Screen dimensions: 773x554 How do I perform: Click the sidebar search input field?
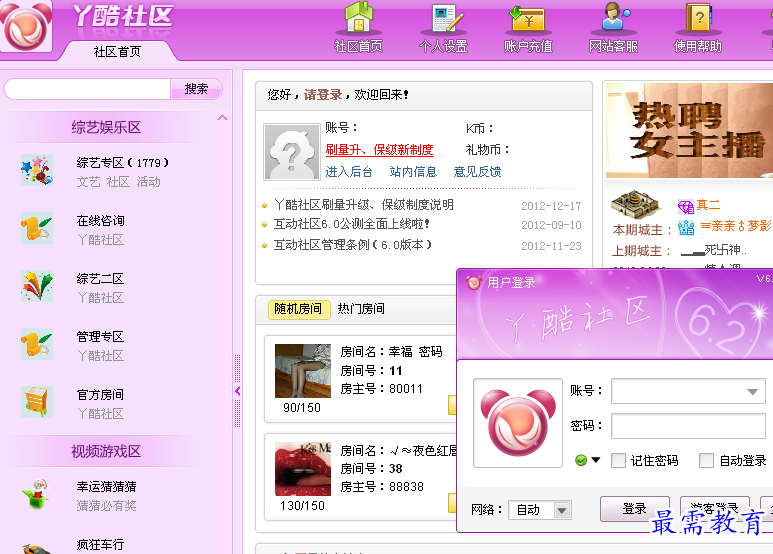click(87, 89)
